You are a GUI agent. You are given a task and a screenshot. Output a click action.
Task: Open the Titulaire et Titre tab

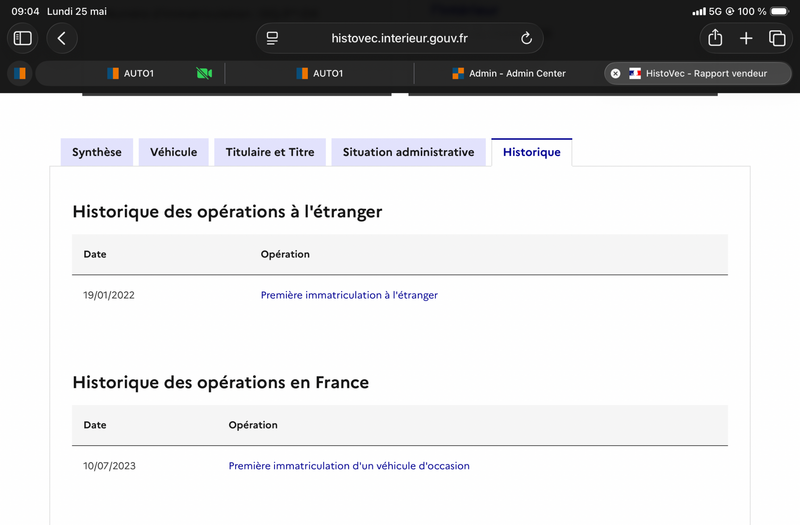pos(270,152)
